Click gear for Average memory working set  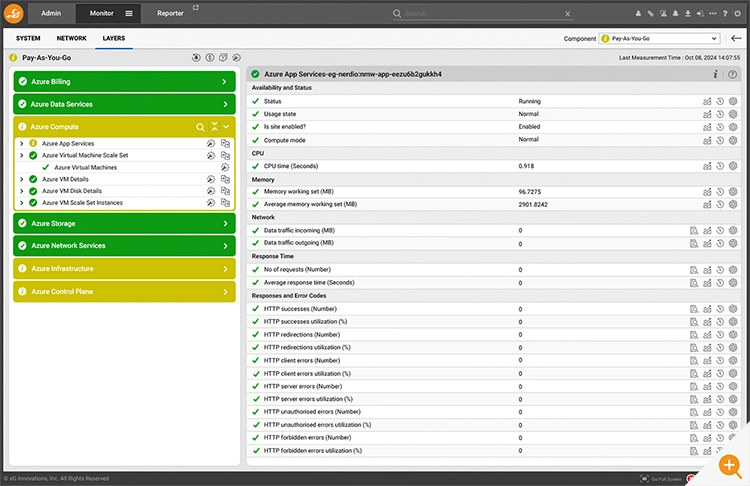coord(733,204)
